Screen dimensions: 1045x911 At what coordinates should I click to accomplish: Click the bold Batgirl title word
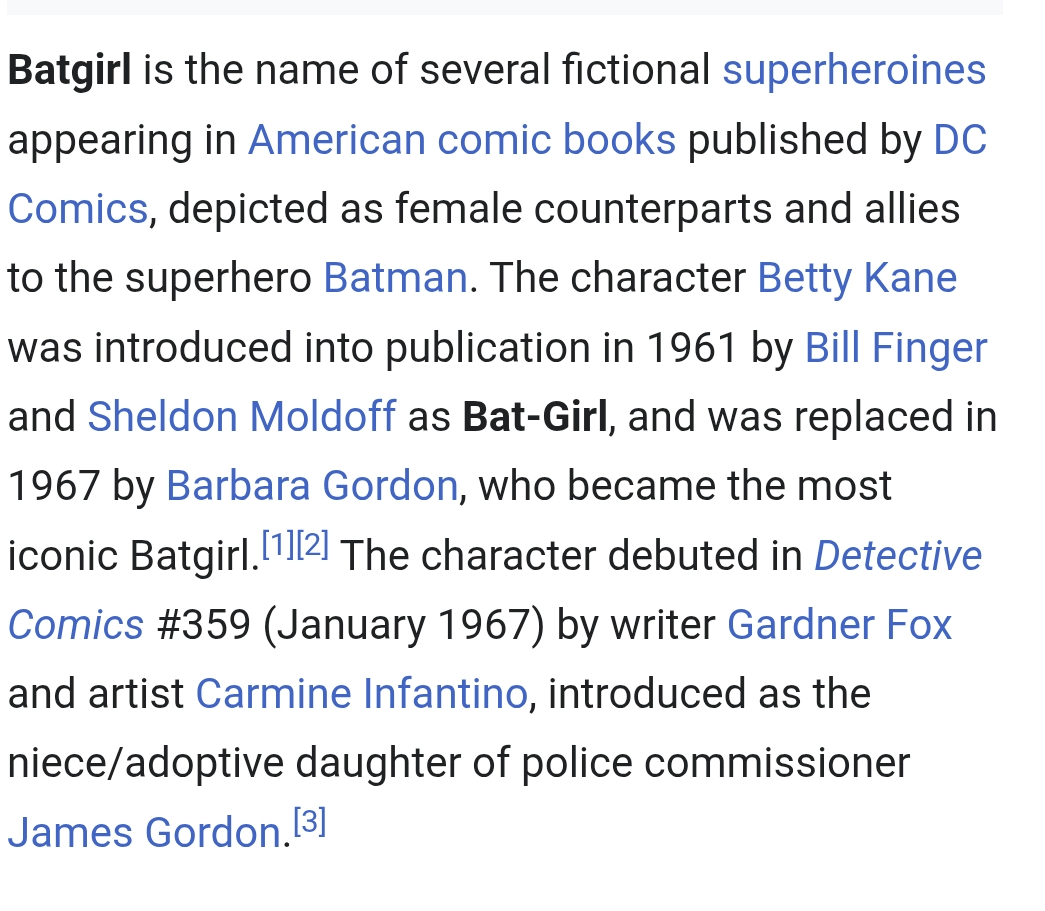70,71
